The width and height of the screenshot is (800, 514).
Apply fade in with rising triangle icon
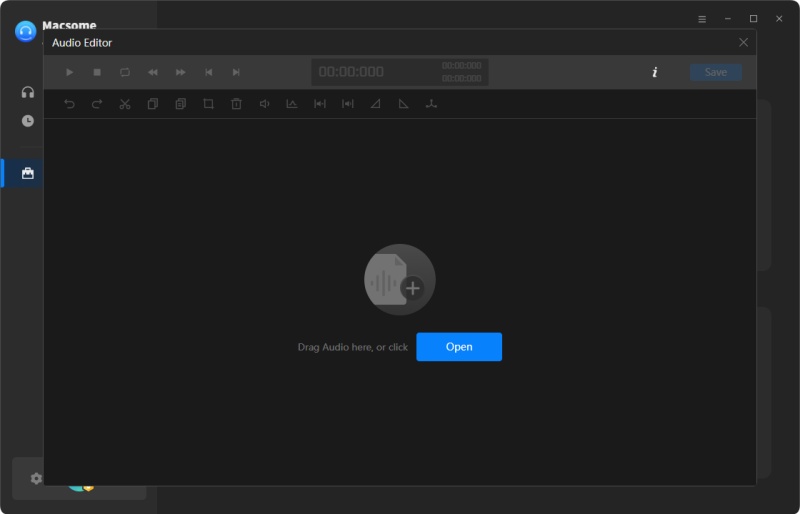click(x=376, y=104)
